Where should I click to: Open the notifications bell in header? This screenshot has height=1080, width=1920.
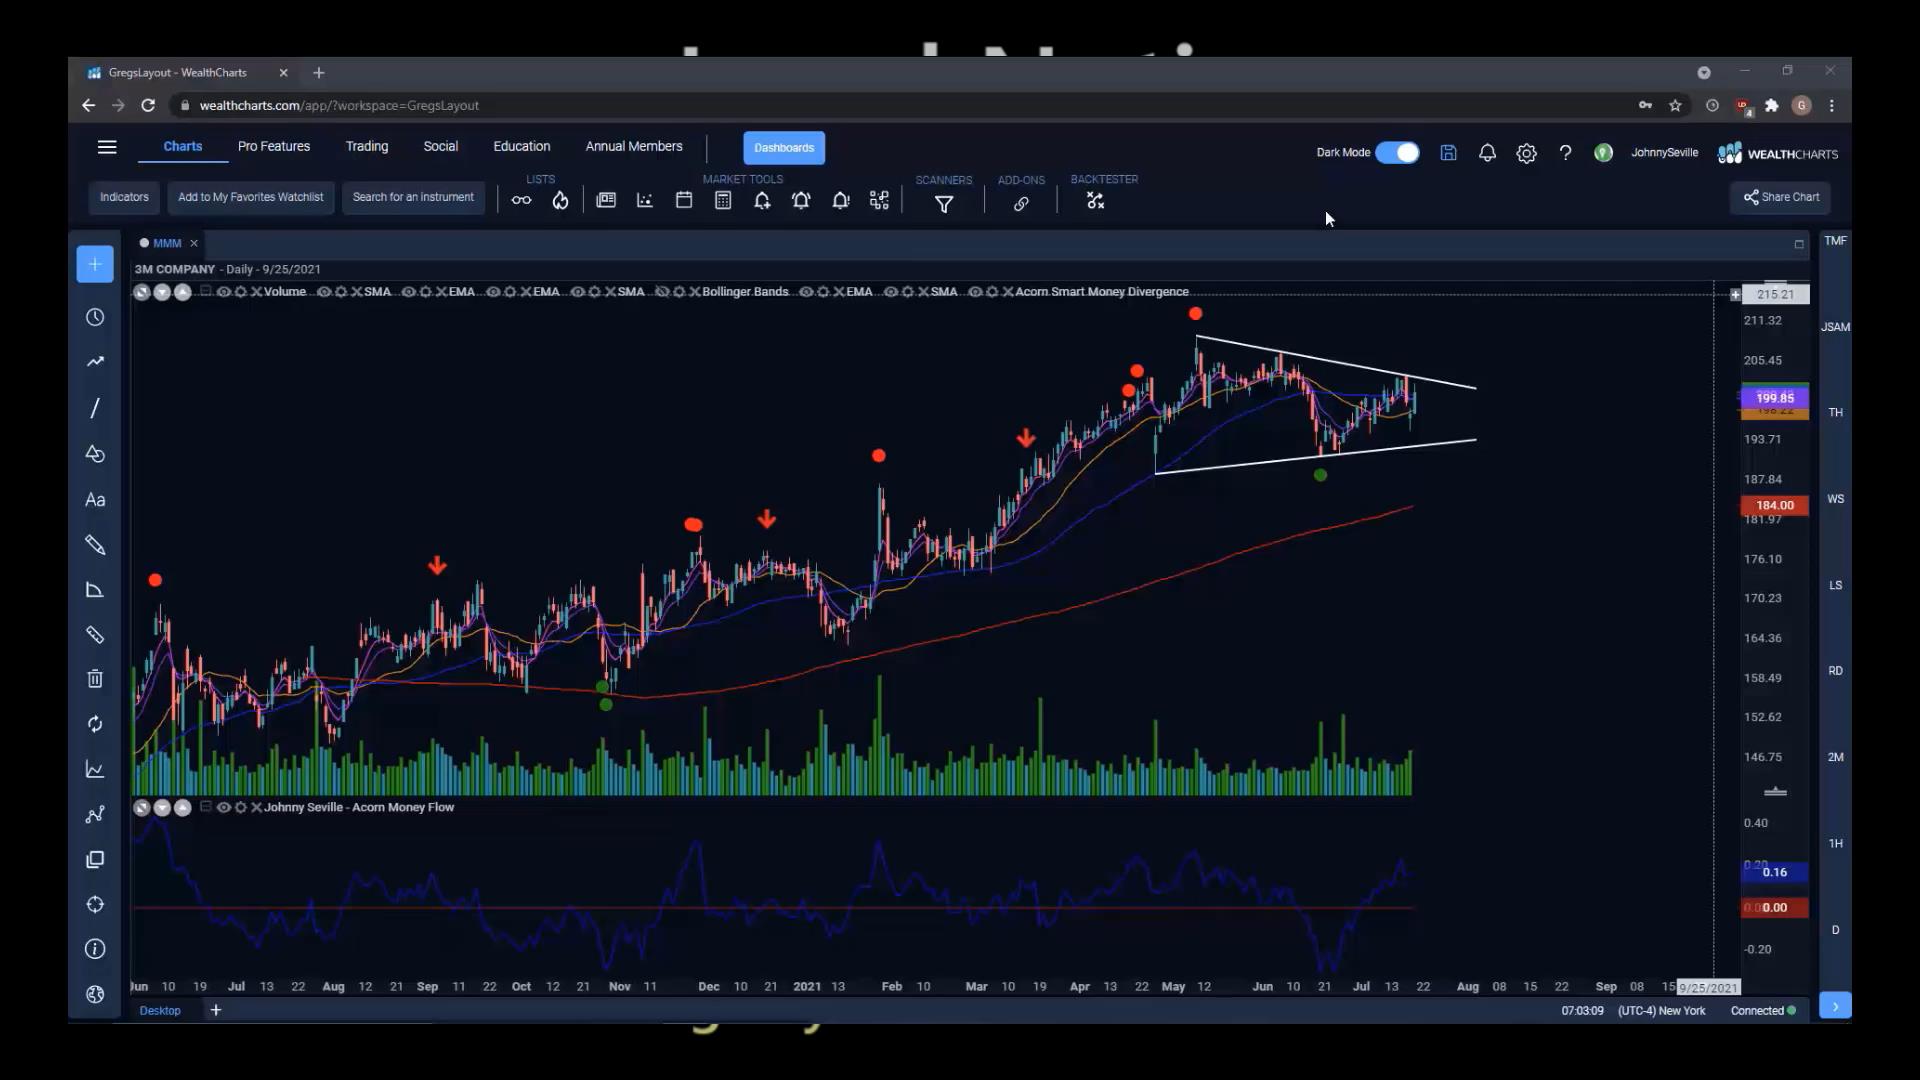pos(1487,153)
